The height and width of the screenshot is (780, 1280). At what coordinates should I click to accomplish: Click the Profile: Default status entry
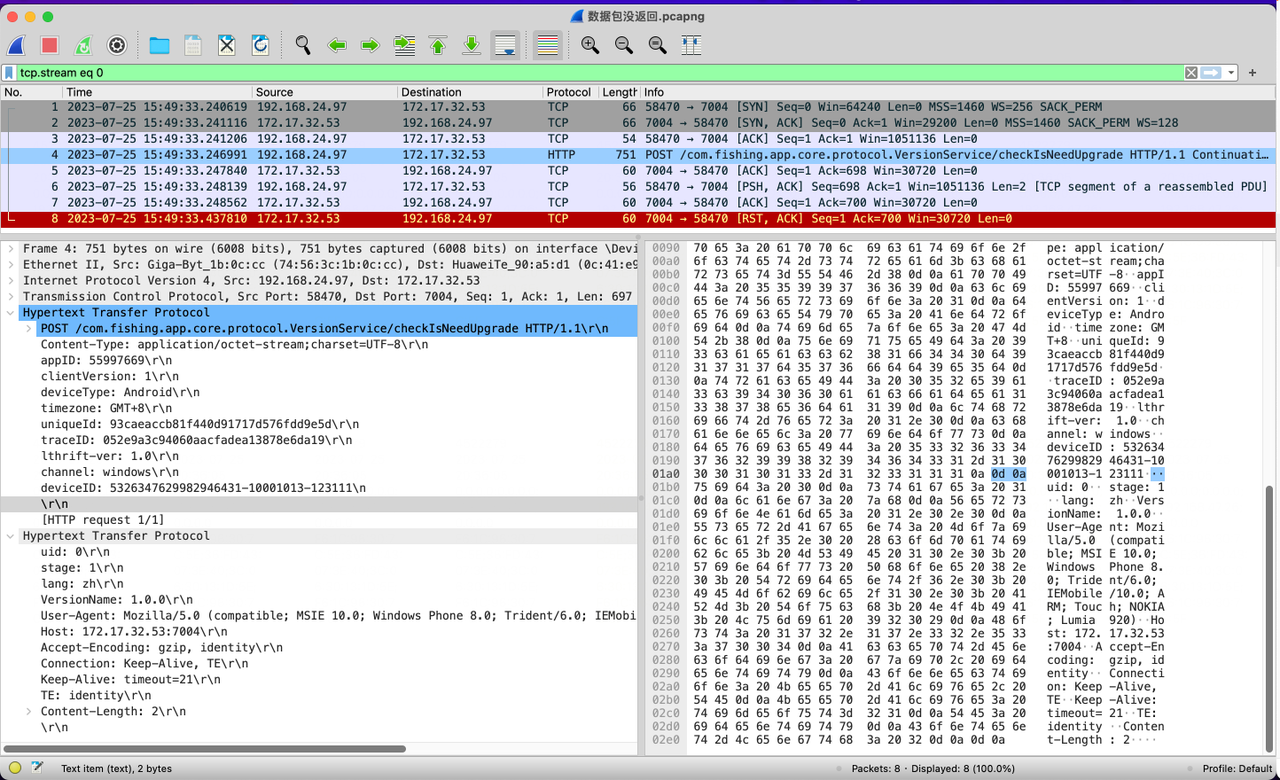(1238, 768)
